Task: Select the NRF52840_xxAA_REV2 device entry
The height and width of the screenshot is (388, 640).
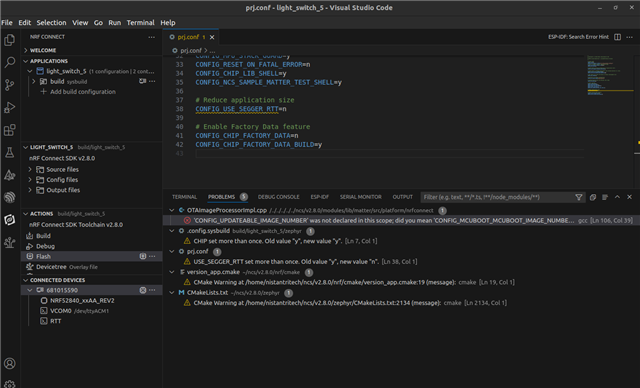Action: click(x=82, y=301)
